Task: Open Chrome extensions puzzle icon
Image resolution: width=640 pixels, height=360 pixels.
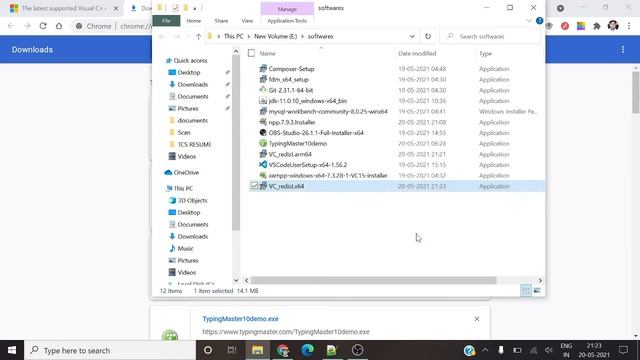Action: pyautogui.click(x=597, y=26)
